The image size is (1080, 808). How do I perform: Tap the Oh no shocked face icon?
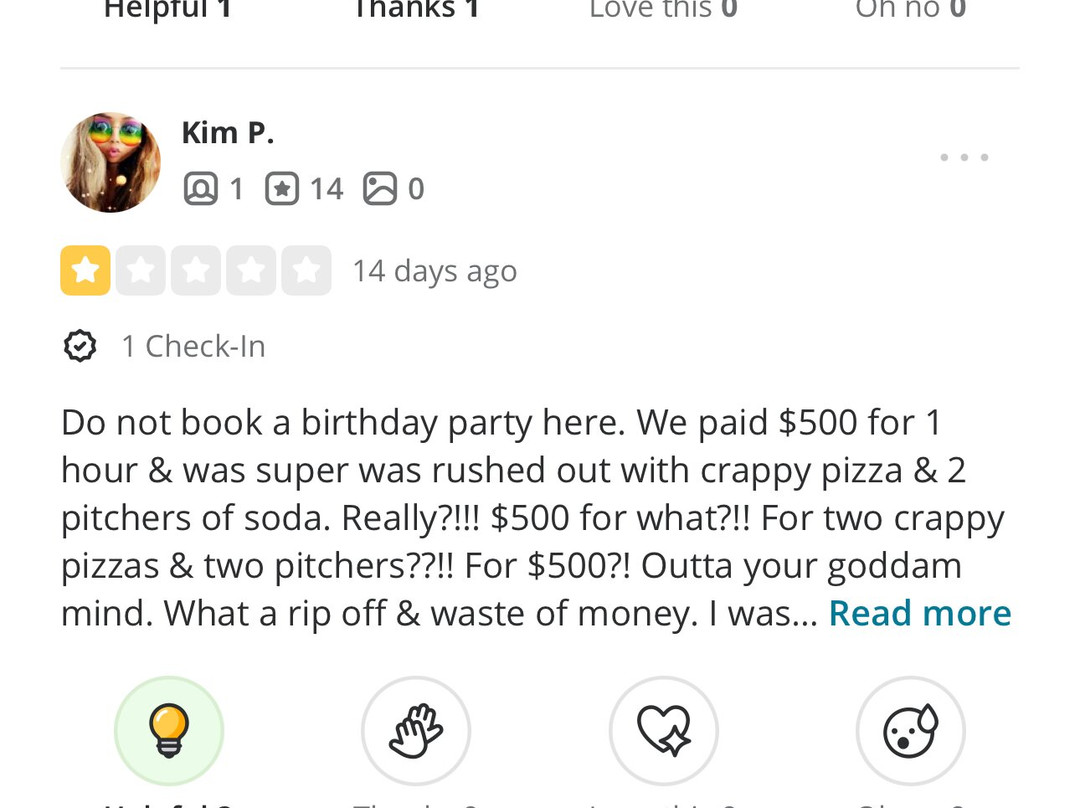point(911,731)
